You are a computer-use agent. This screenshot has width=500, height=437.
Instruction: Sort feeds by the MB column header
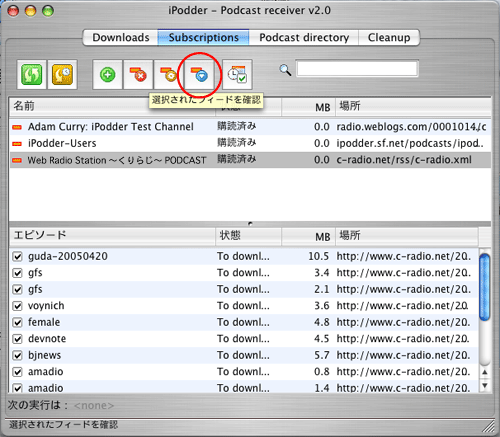(307, 107)
